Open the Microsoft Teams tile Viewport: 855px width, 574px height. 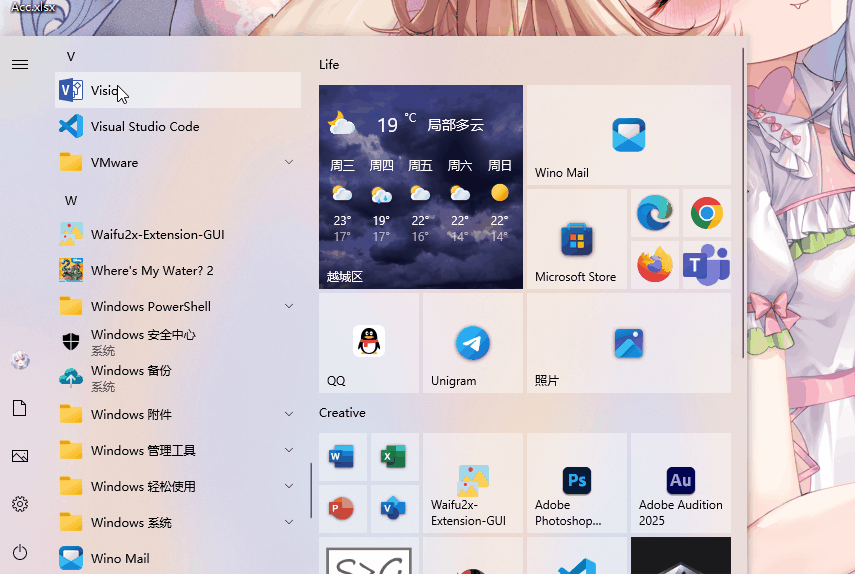[x=706, y=265]
